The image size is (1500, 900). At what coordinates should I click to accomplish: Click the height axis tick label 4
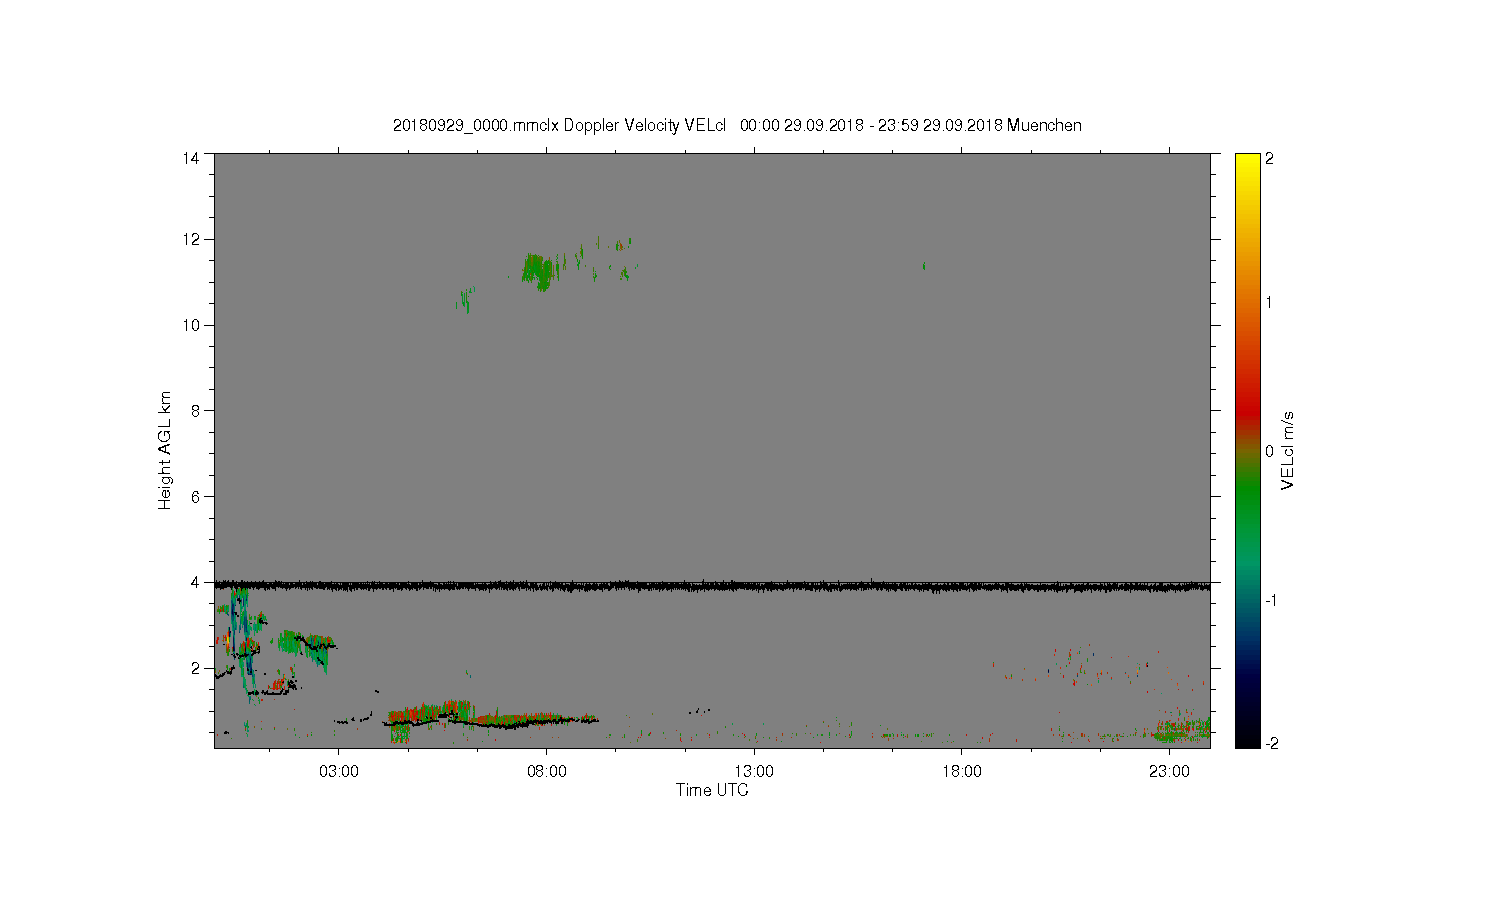tap(195, 582)
